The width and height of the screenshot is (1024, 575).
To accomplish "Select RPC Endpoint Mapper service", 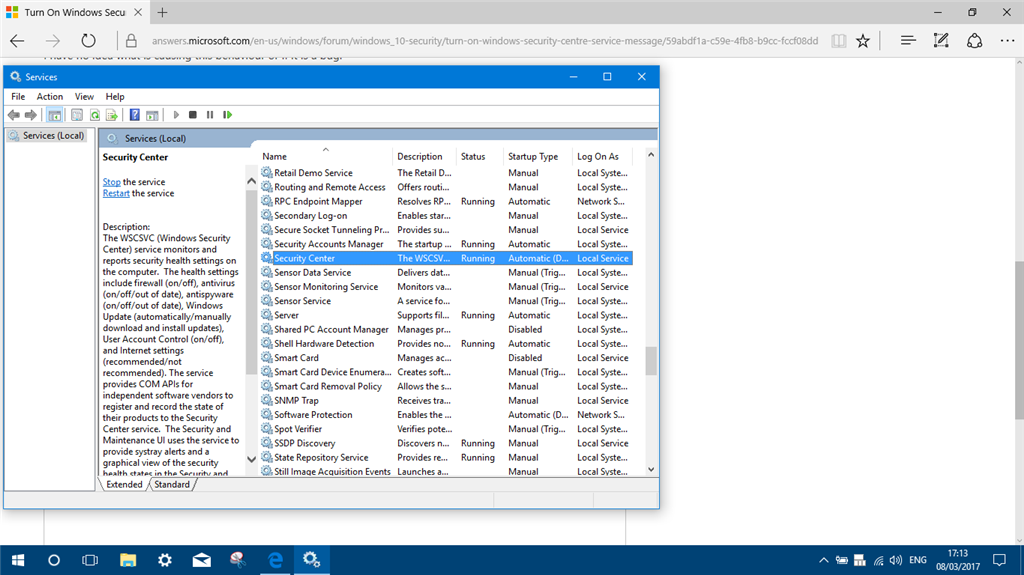I will pos(446,201).
